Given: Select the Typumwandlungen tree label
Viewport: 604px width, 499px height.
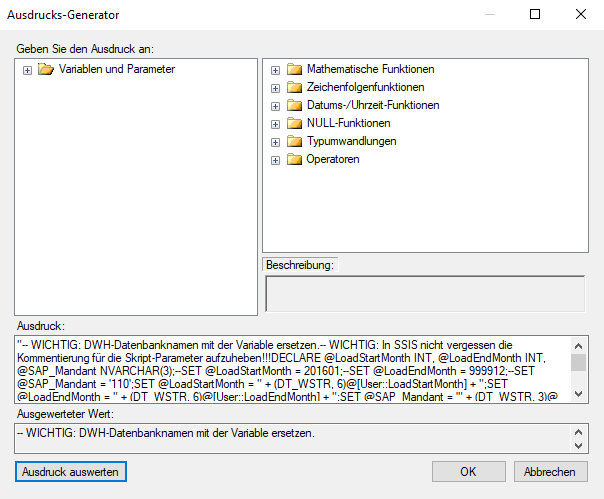Looking at the screenshot, I should tap(351, 142).
